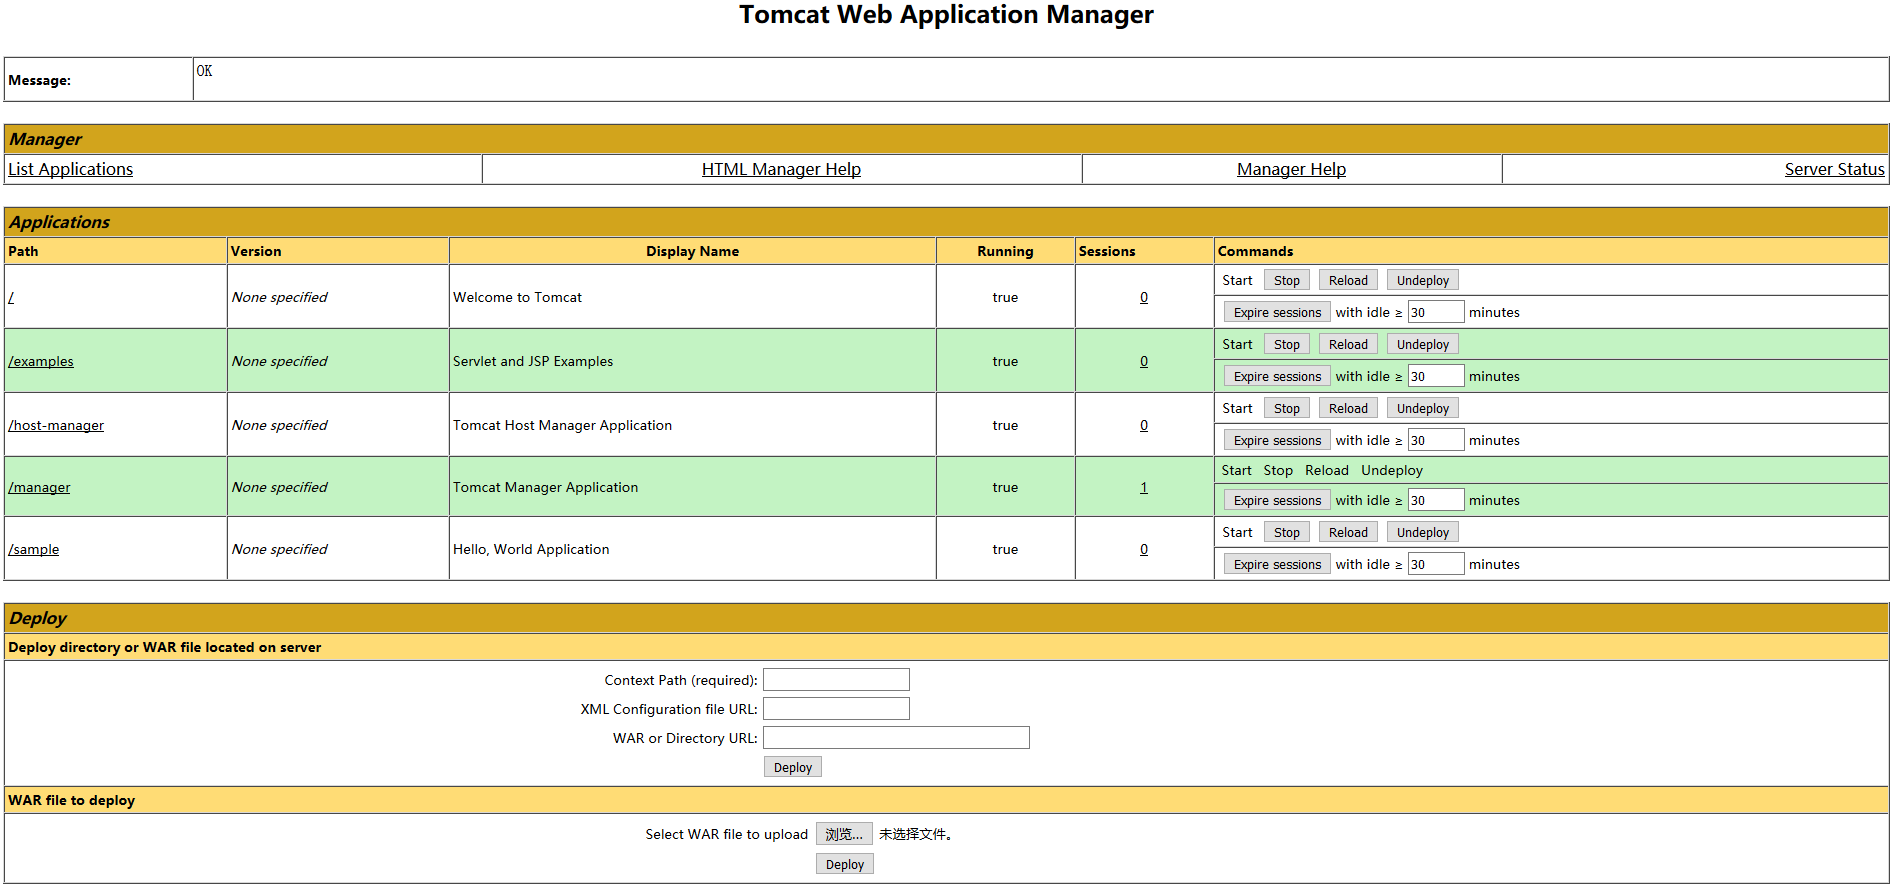This screenshot has height=888, width=1895.
Task: Open sessions count for /examples row
Action: pos(1144,361)
